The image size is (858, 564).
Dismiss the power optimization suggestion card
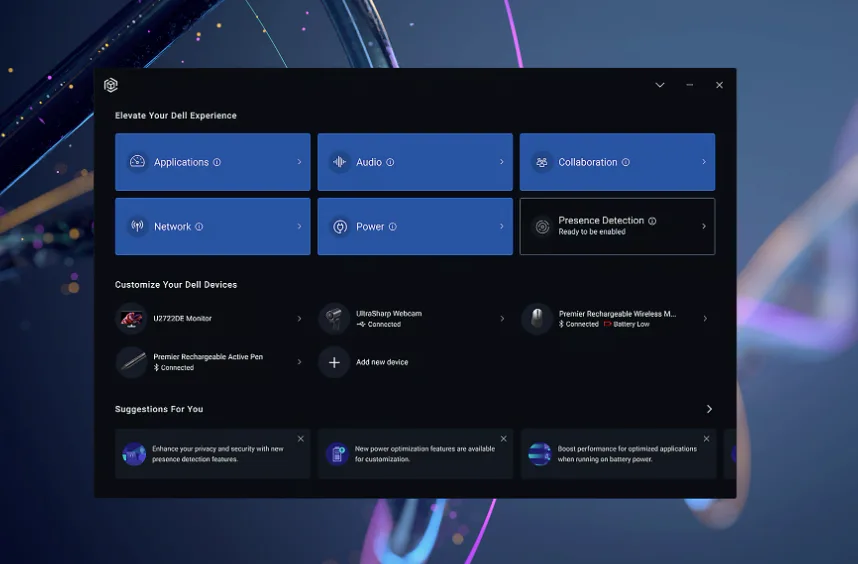[503, 439]
